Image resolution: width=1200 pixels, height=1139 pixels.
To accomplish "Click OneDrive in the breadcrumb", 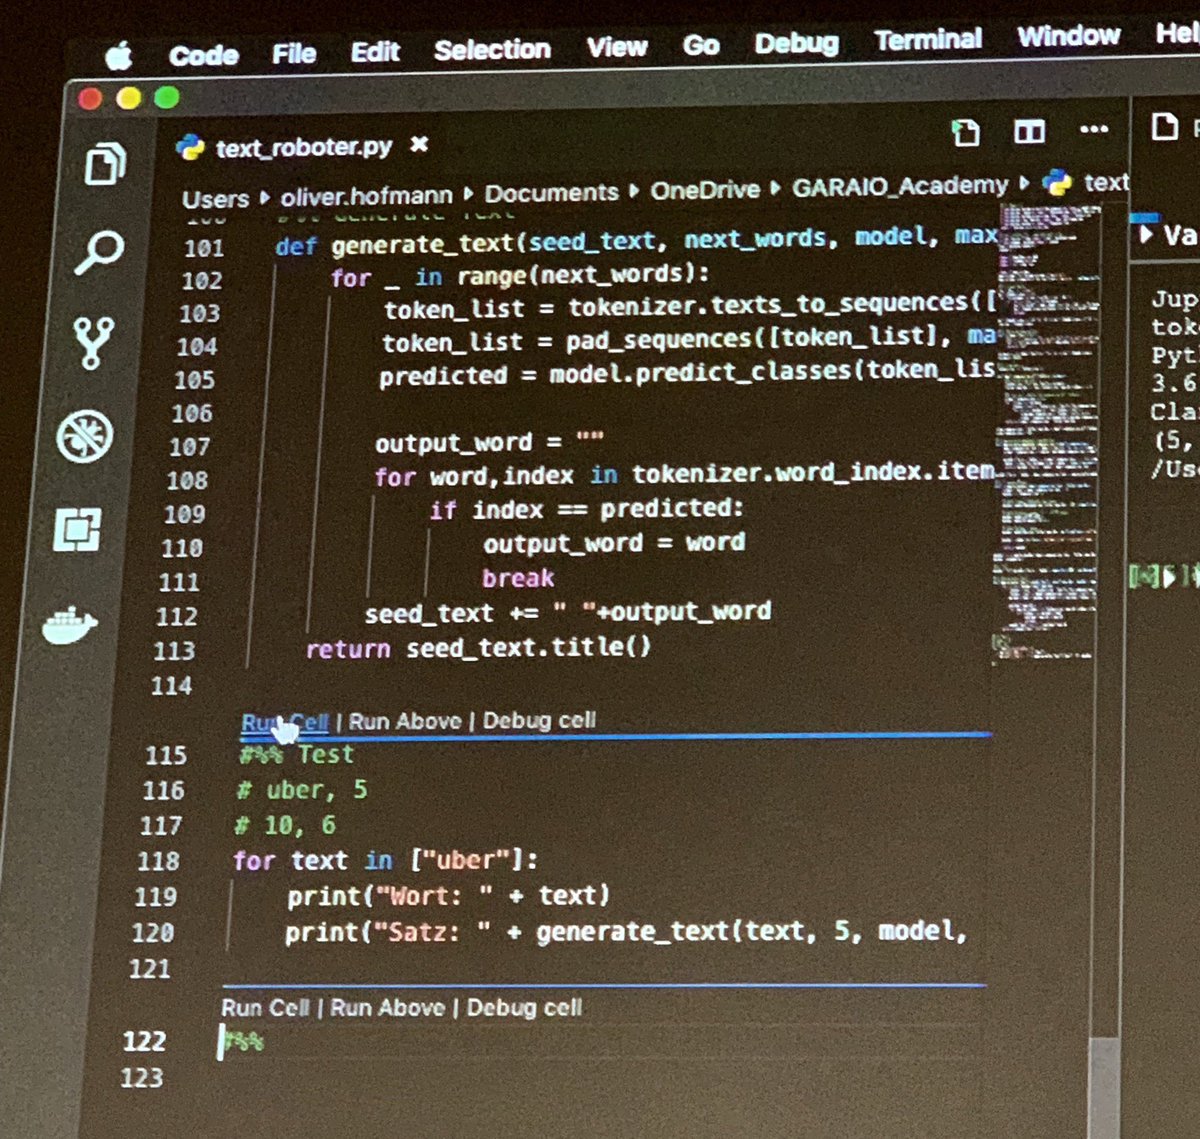I will pos(705,189).
